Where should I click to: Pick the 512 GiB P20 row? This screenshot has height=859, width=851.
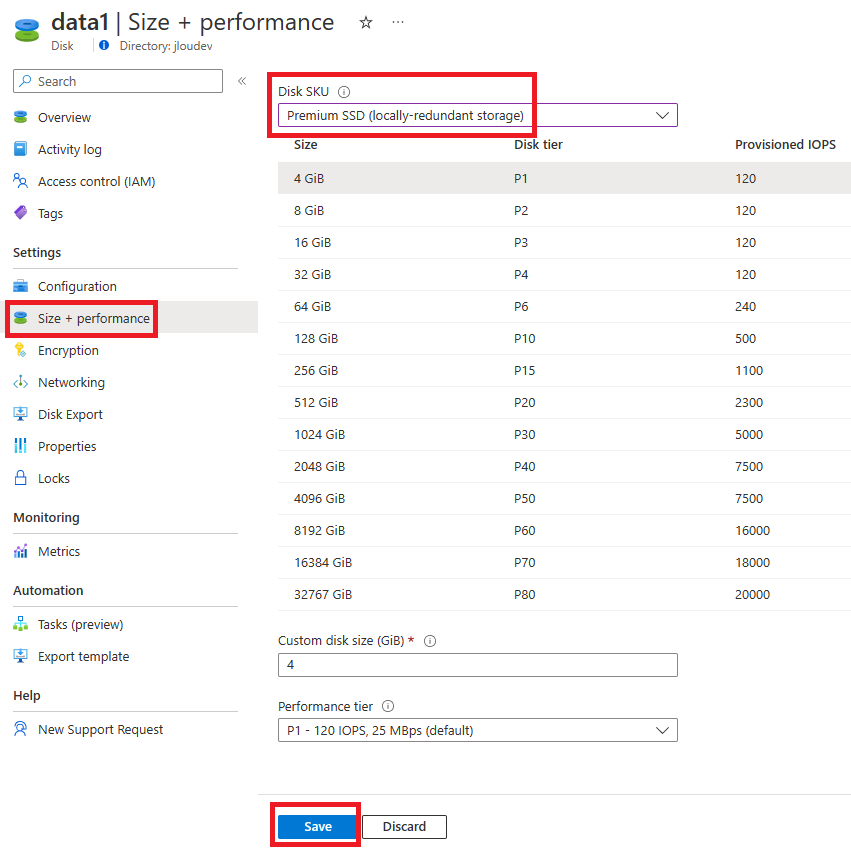pyautogui.click(x=564, y=402)
